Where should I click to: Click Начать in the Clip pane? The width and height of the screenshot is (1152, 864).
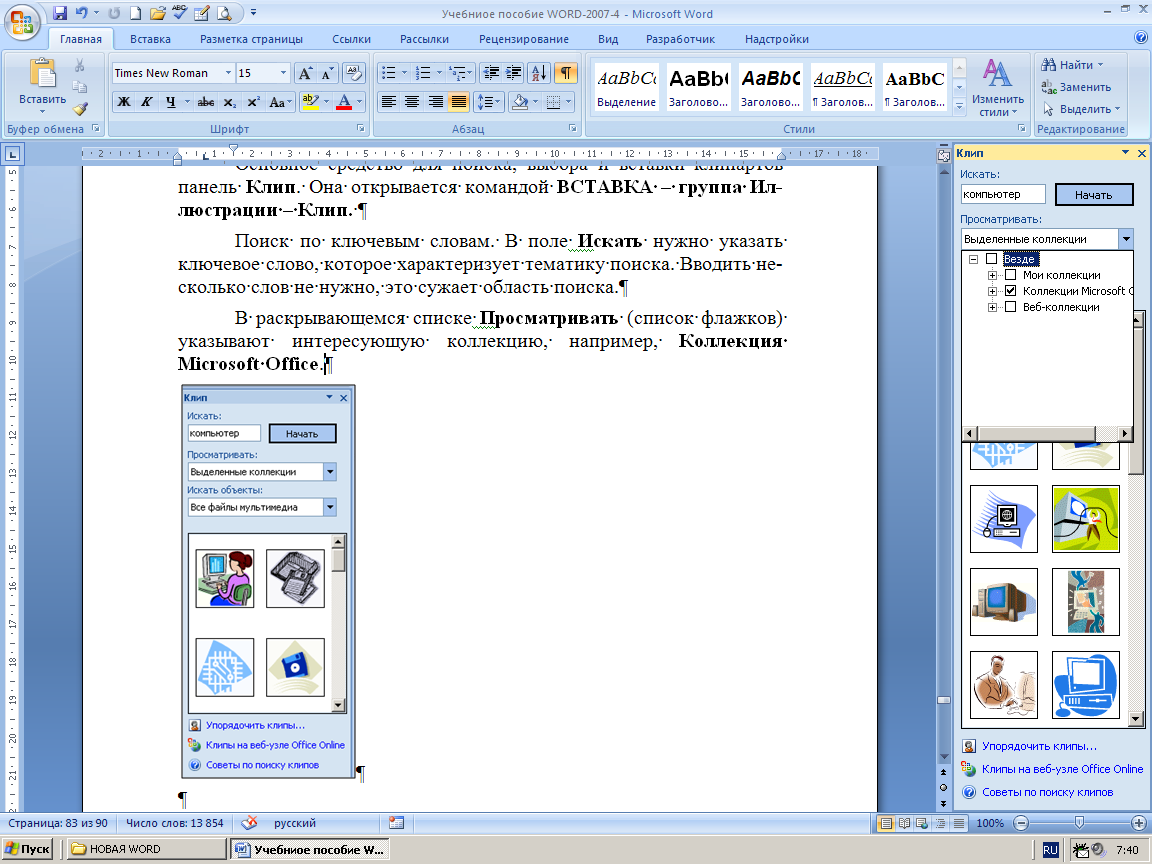(x=1093, y=195)
